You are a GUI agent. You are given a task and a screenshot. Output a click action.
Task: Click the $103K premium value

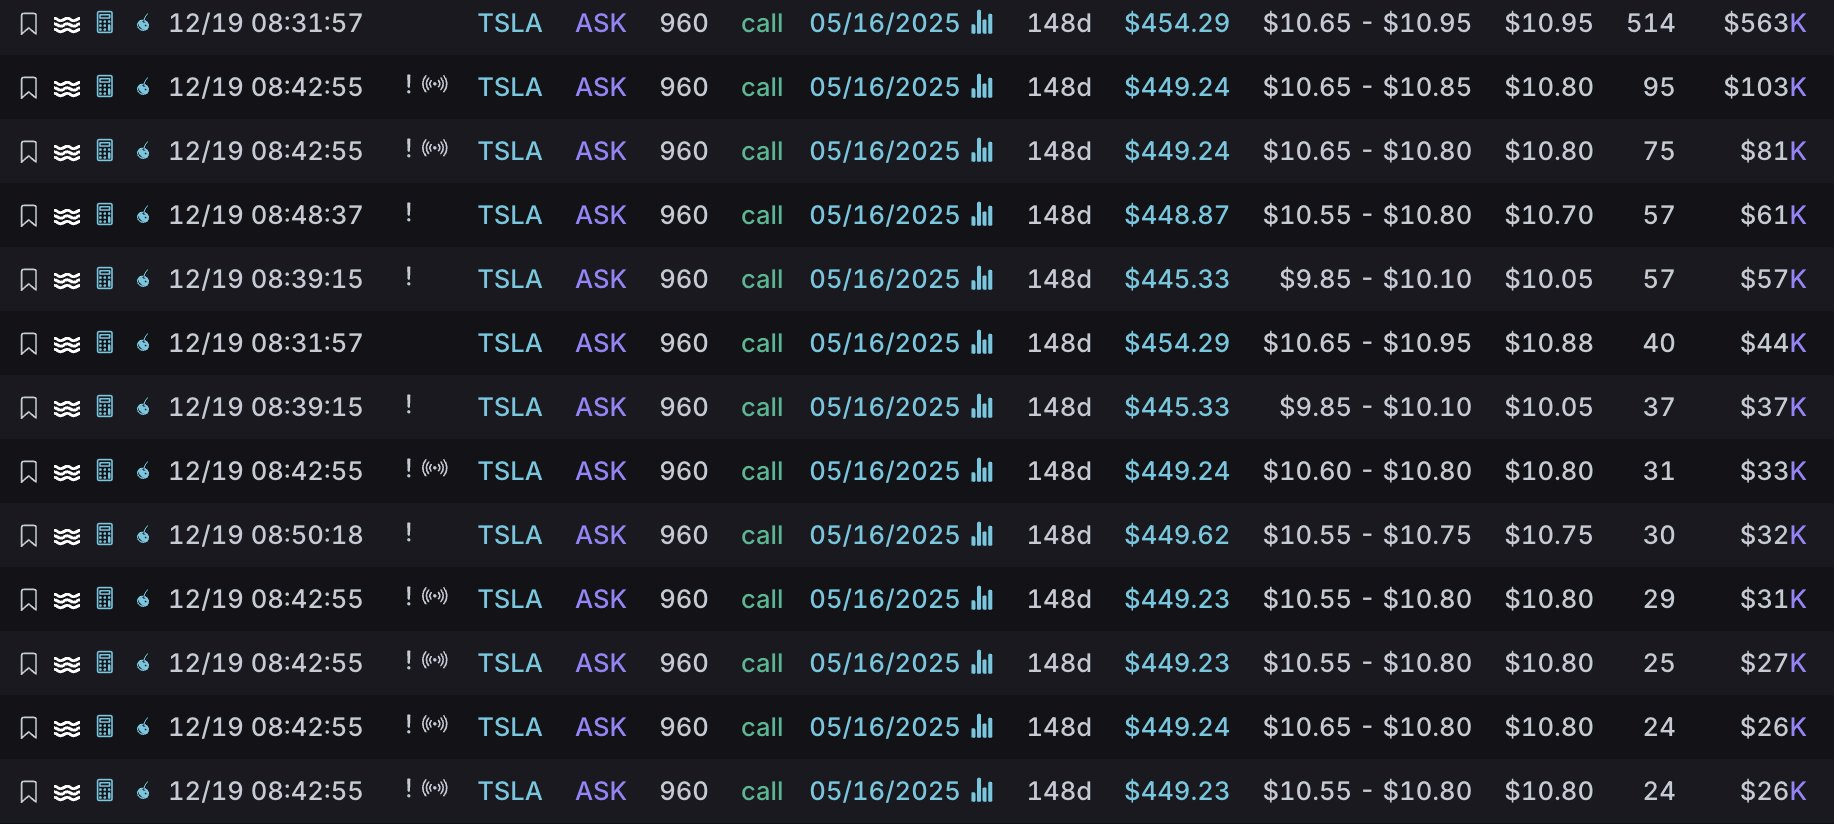pyautogui.click(x=1765, y=87)
